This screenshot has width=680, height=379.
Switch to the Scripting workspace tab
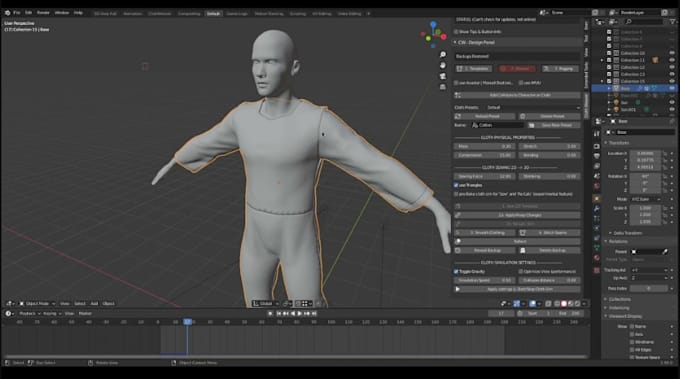298,13
